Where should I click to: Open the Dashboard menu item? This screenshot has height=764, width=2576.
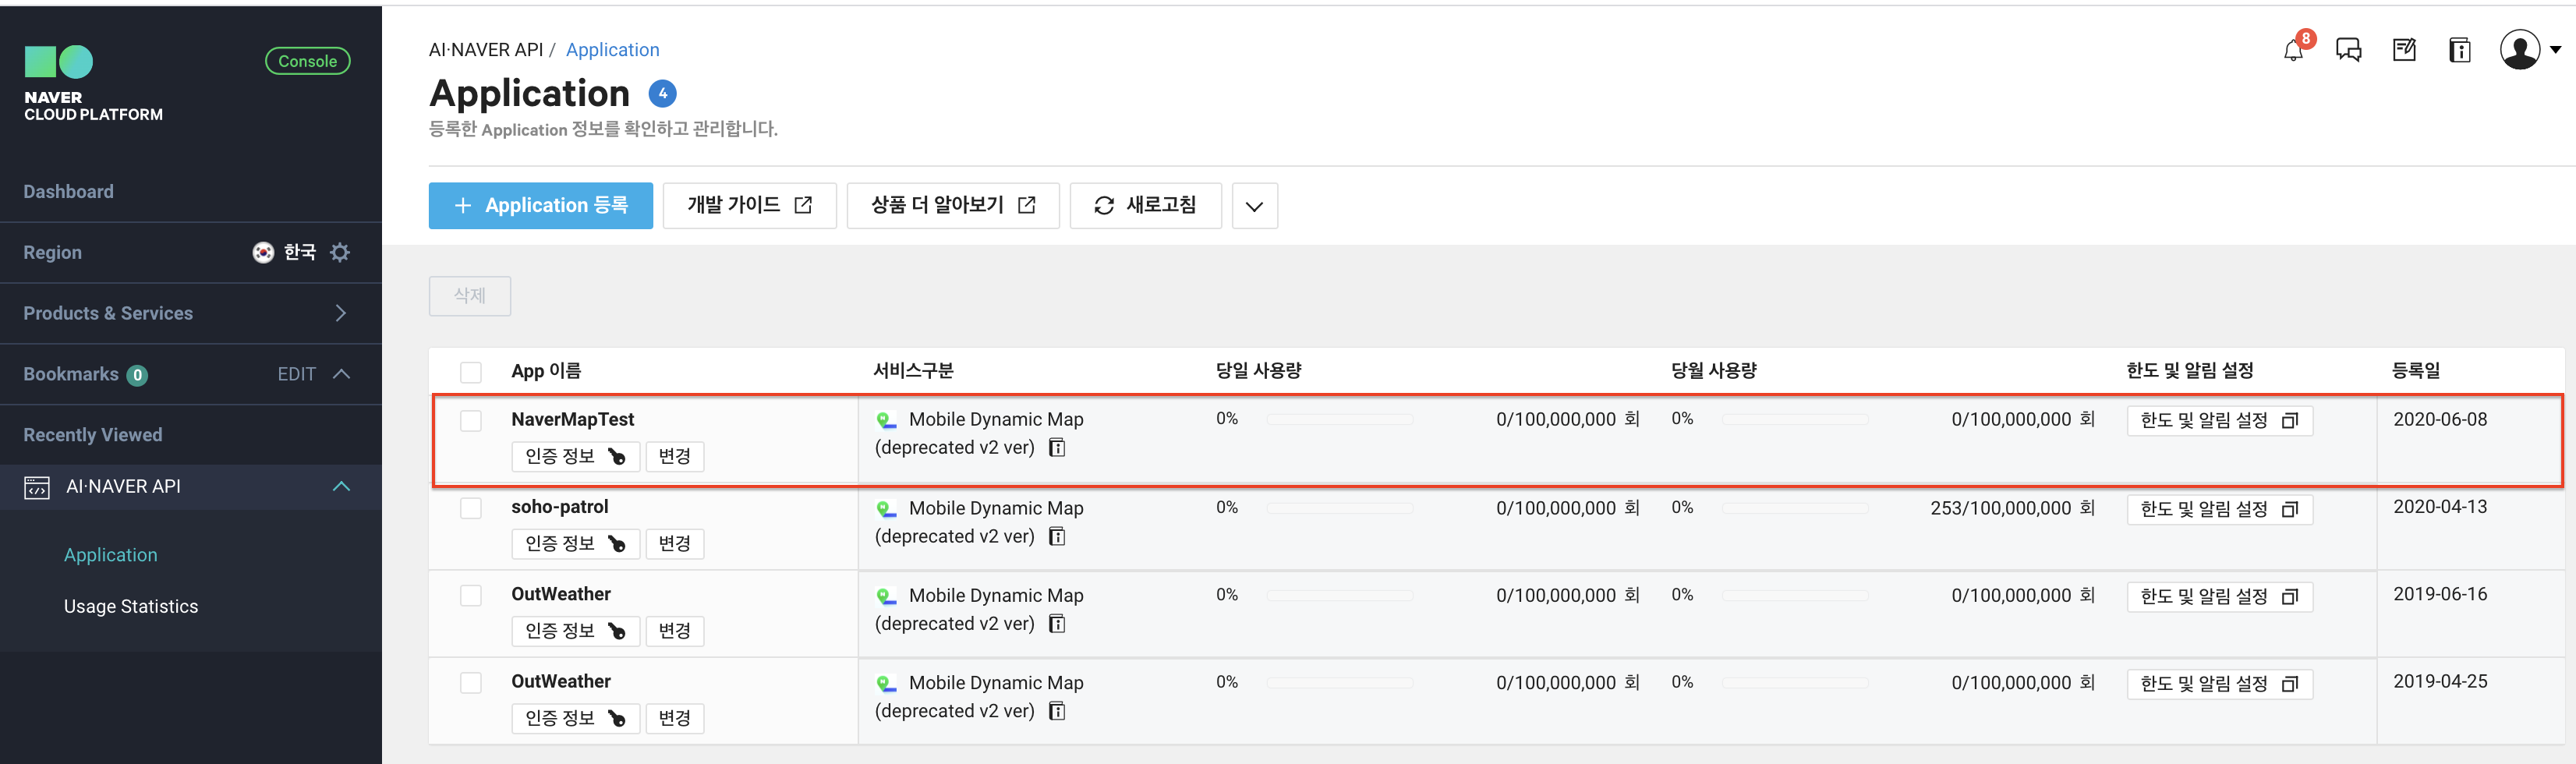pyautogui.click(x=69, y=192)
